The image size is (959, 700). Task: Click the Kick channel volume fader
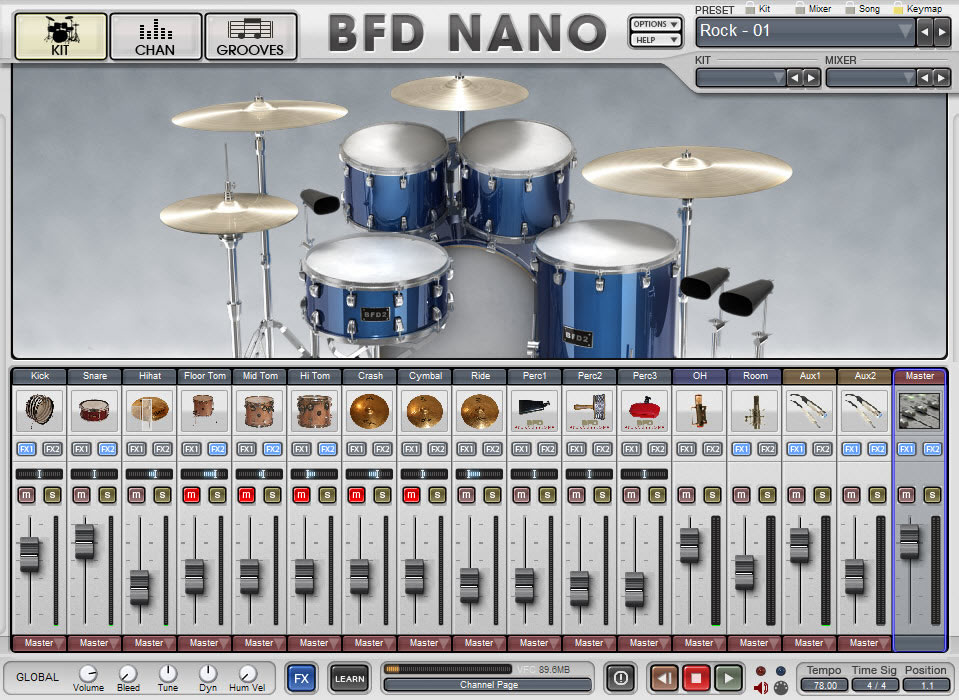pos(29,554)
